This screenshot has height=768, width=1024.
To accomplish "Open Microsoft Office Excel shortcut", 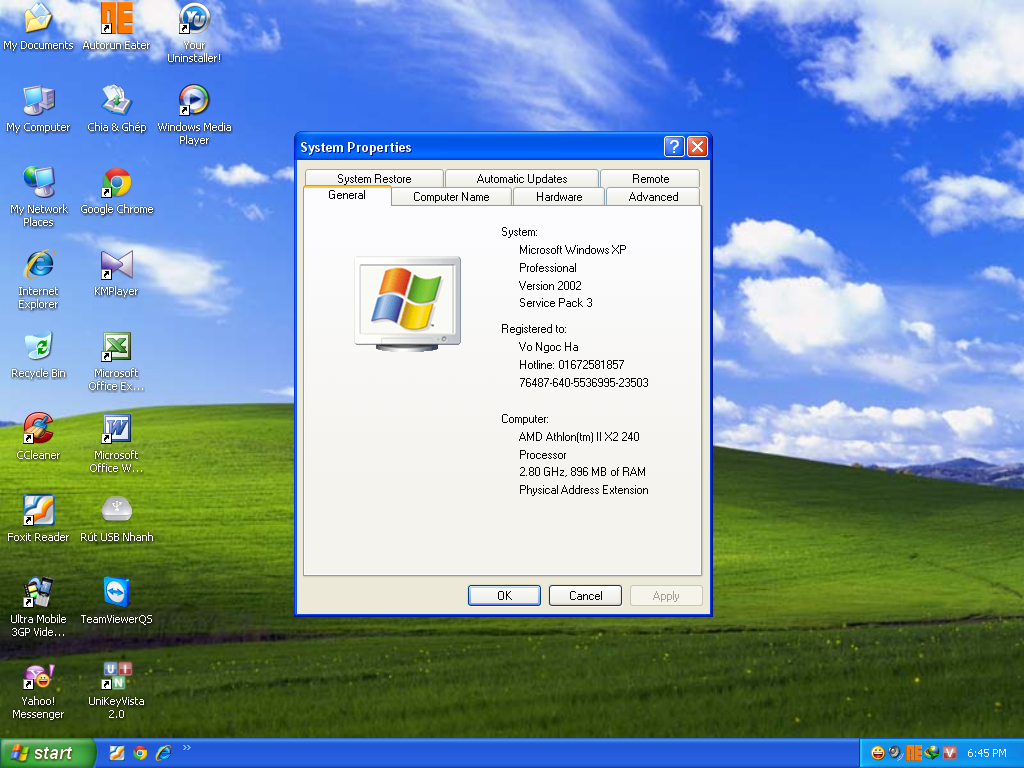I will (116, 361).
